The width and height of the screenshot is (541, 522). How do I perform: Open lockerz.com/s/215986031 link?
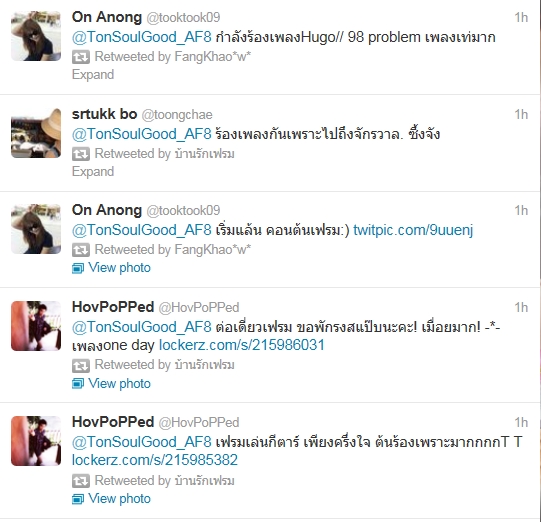pyautogui.click(x=242, y=345)
